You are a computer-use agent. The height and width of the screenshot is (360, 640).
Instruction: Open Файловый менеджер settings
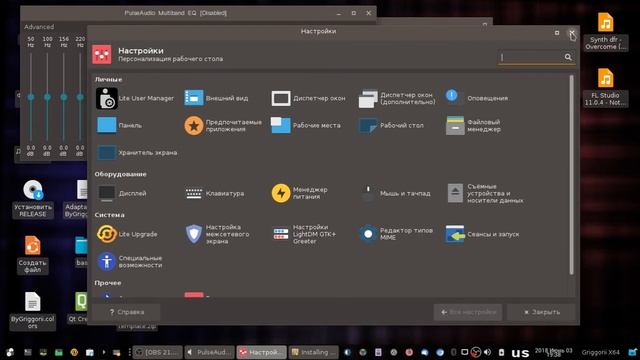tap(473, 125)
